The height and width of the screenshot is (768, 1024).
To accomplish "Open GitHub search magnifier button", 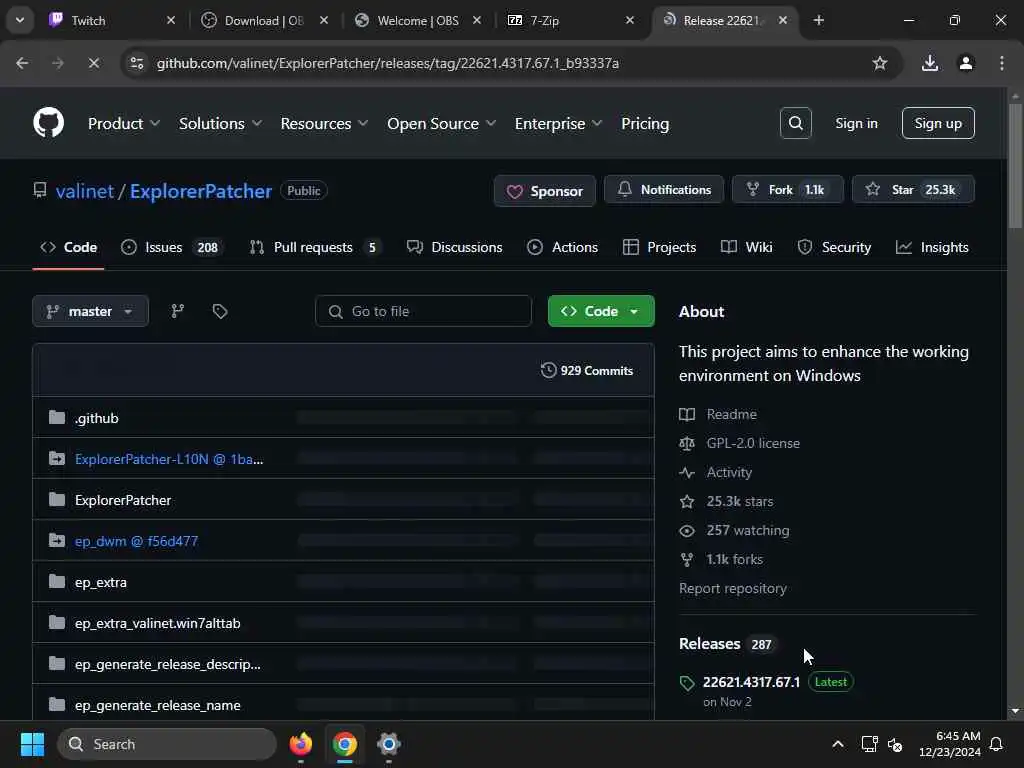I will tap(795, 123).
